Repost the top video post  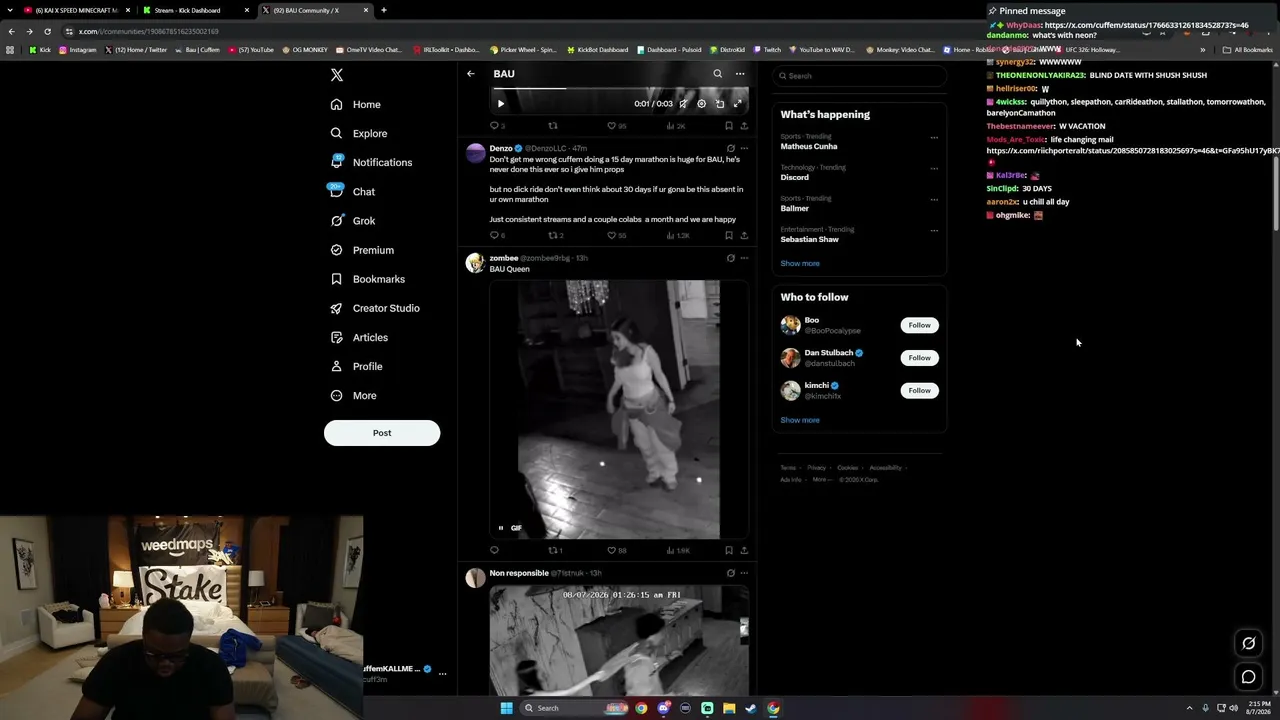click(553, 126)
